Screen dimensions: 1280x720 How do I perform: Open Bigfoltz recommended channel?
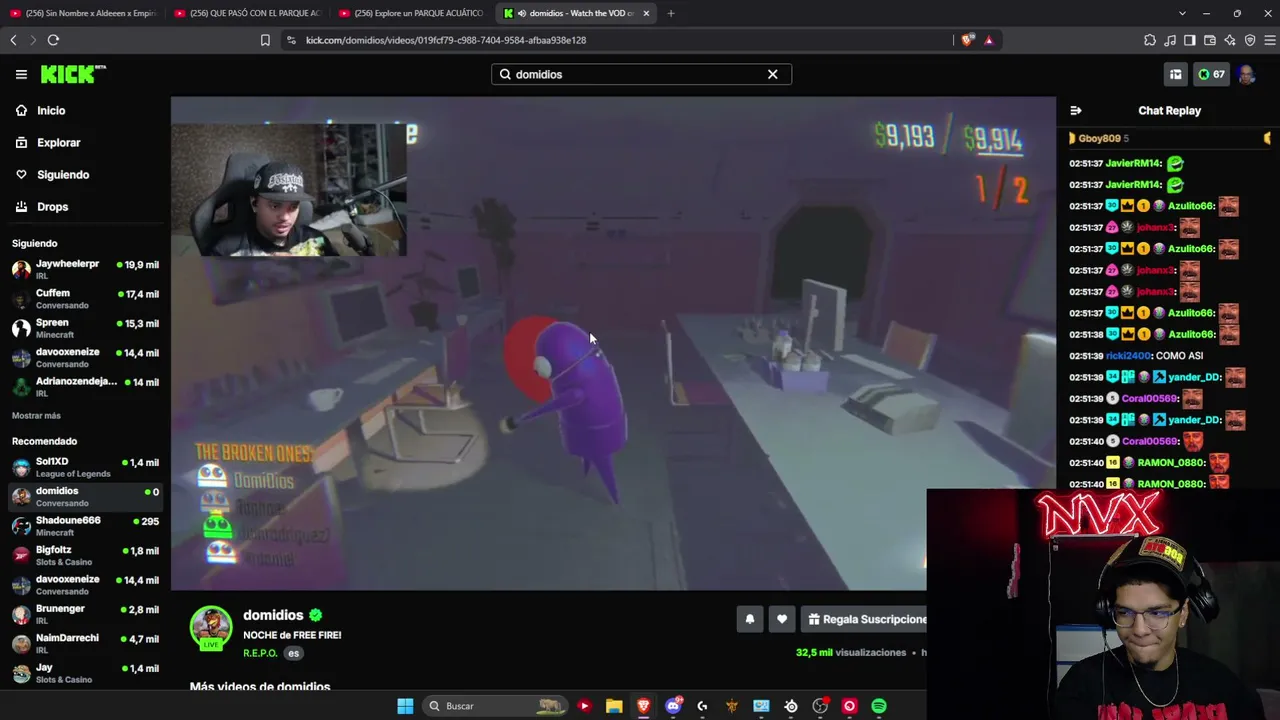coord(85,555)
